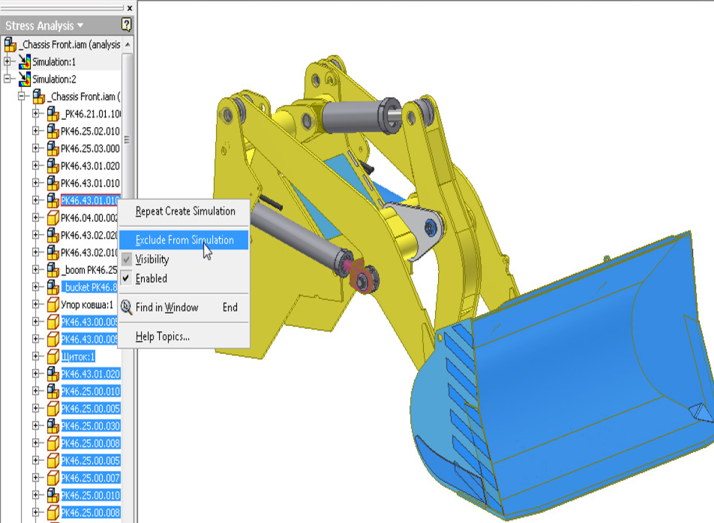Click part icon of PK46.04.00.002 row
The image size is (714, 523).
point(53,218)
